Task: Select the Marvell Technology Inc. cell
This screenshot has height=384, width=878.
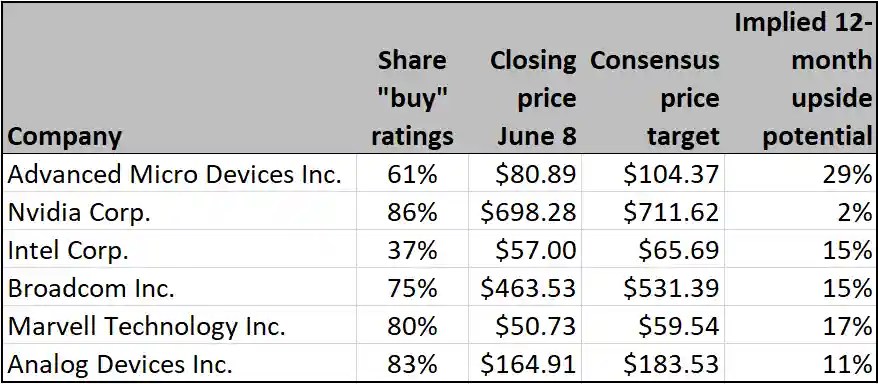Action: pos(179,325)
